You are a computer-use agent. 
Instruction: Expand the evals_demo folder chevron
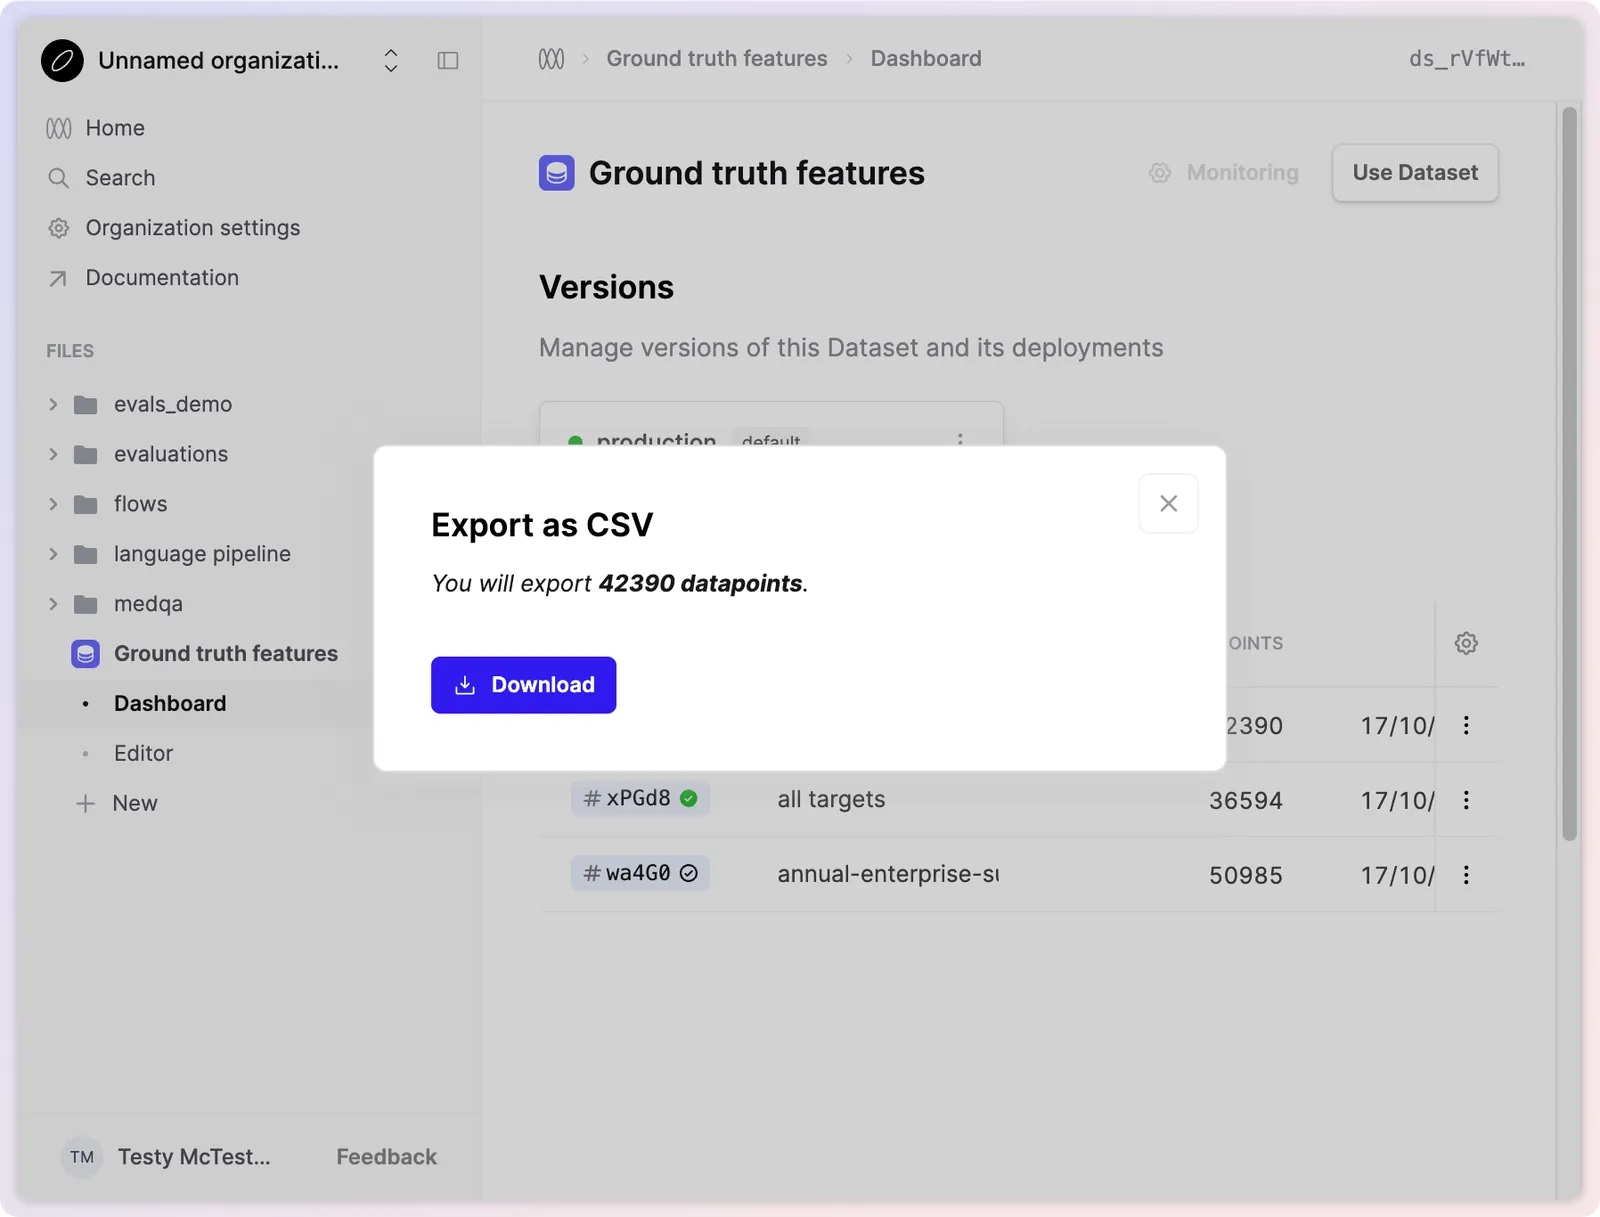(53, 404)
